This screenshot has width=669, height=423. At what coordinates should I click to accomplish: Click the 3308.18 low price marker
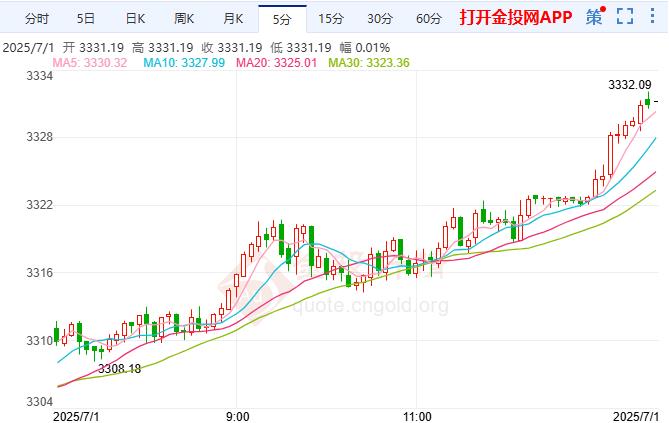tap(119, 368)
